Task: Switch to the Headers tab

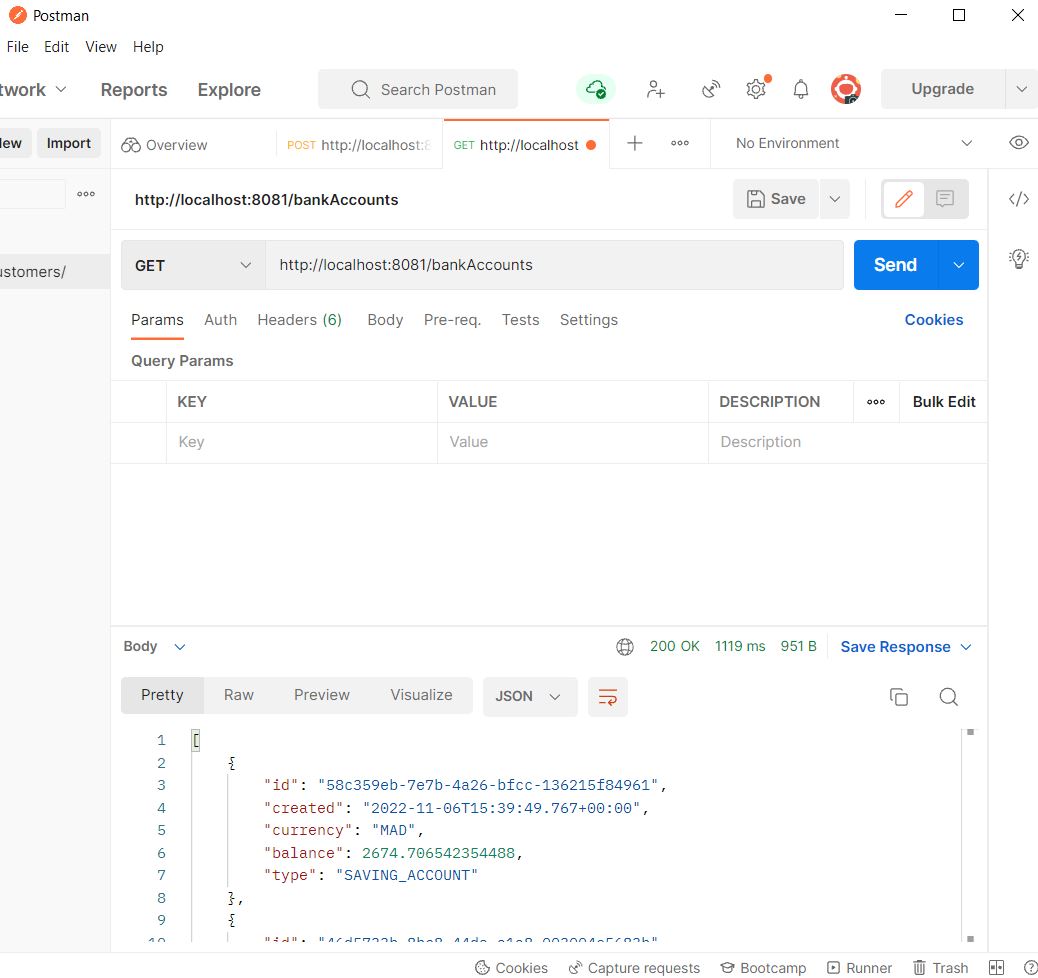Action: (x=299, y=319)
